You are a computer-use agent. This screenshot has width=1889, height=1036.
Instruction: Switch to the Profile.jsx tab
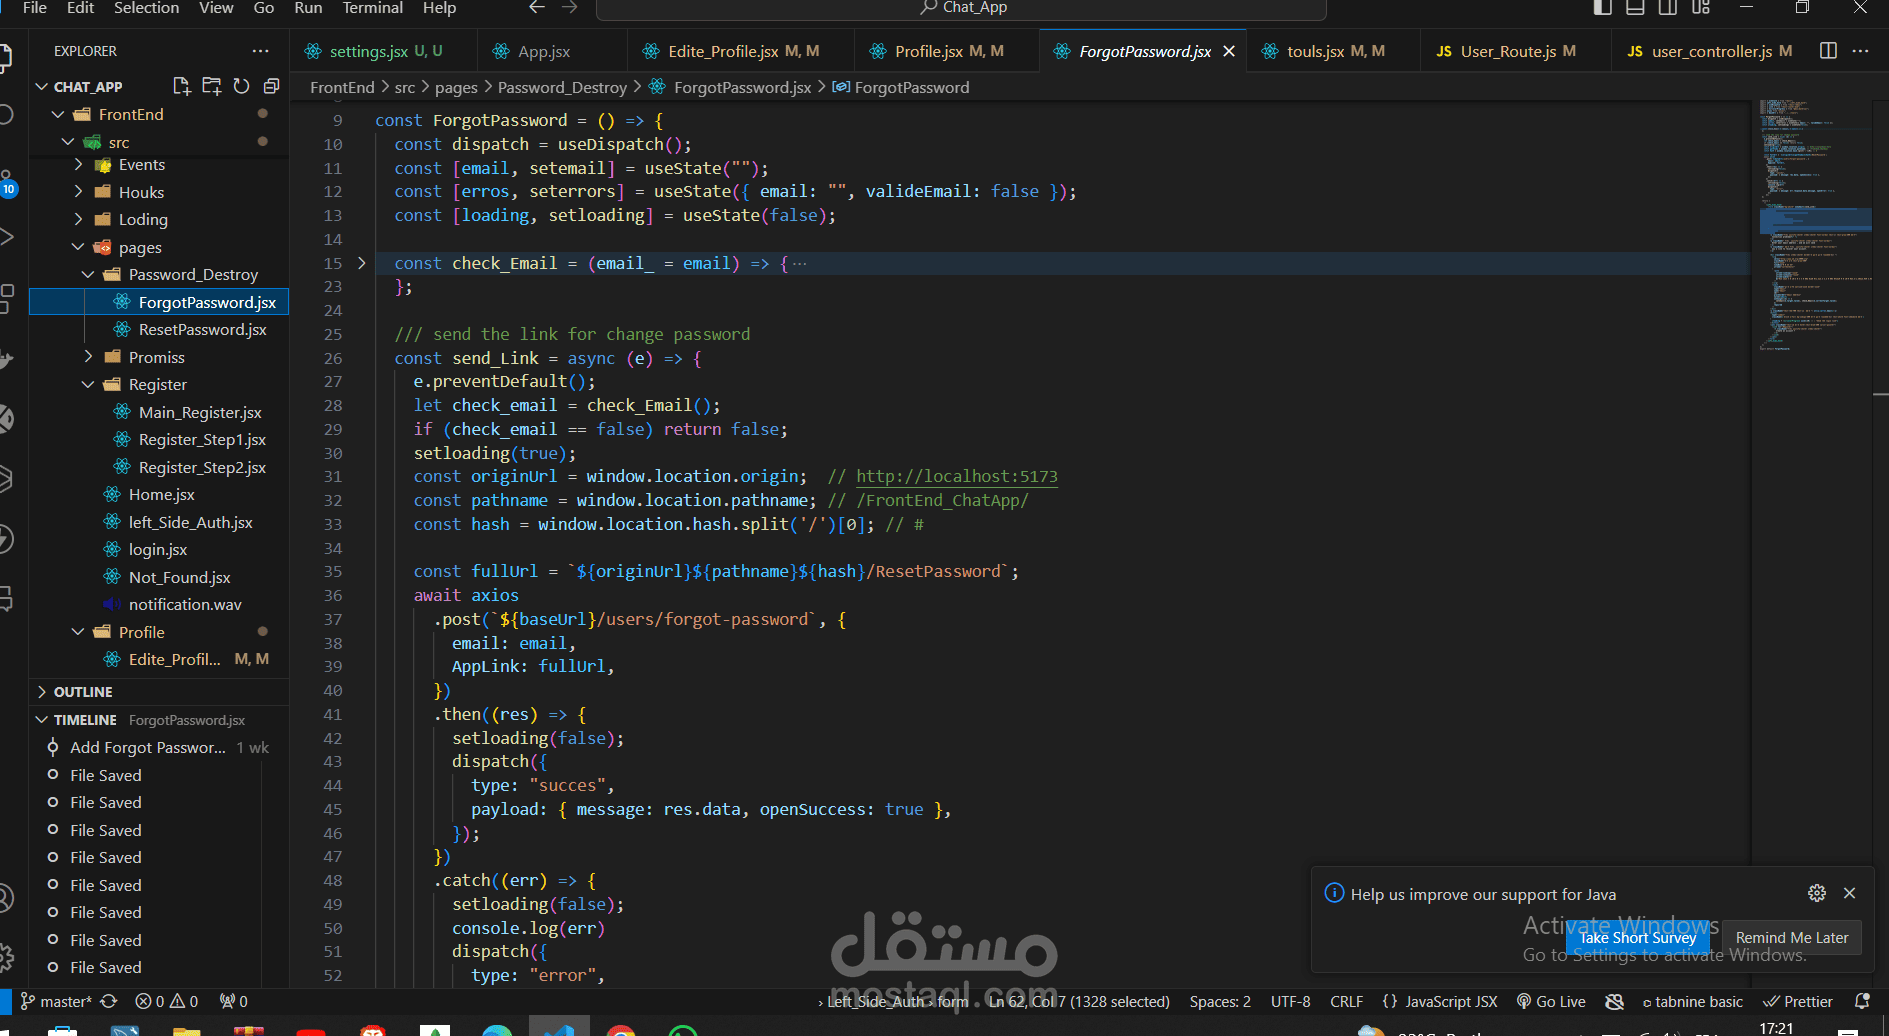[936, 51]
